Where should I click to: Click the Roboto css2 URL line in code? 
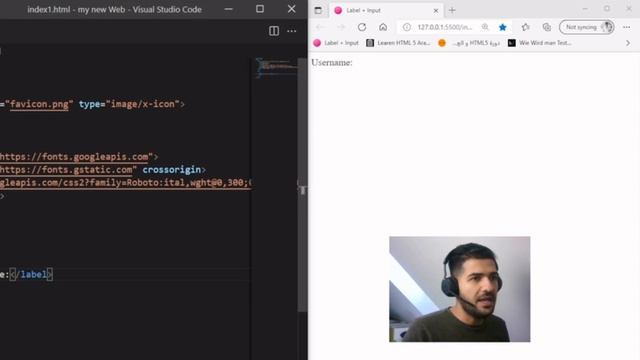pyautogui.click(x=125, y=183)
